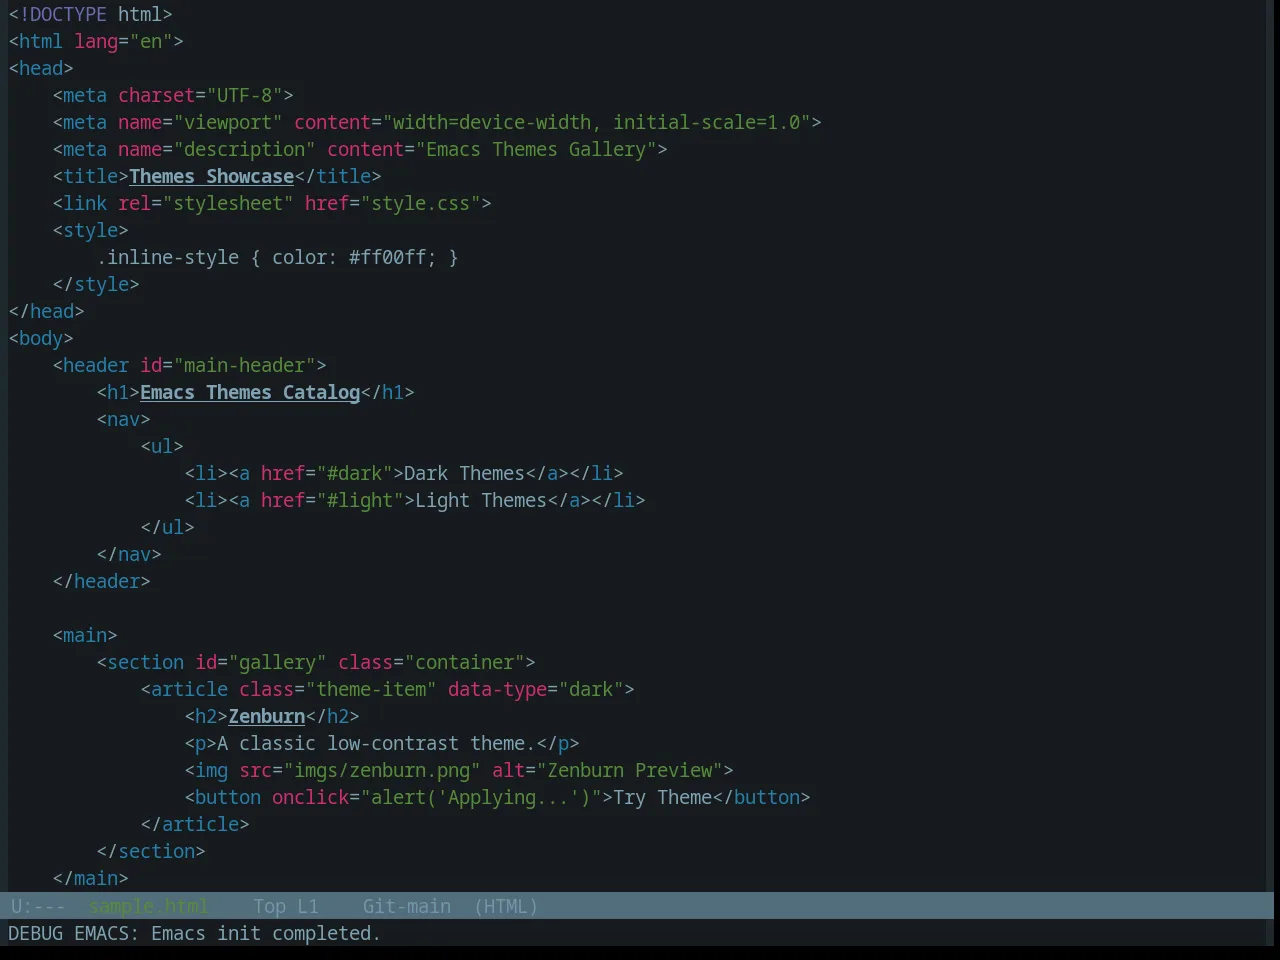
Task: Click the closing </section> tag
Action: point(151,851)
